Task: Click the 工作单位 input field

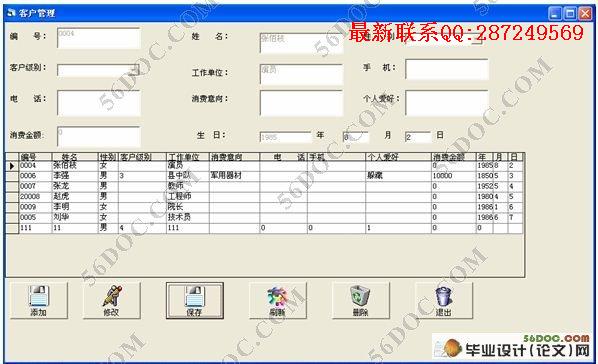Action: [301, 74]
